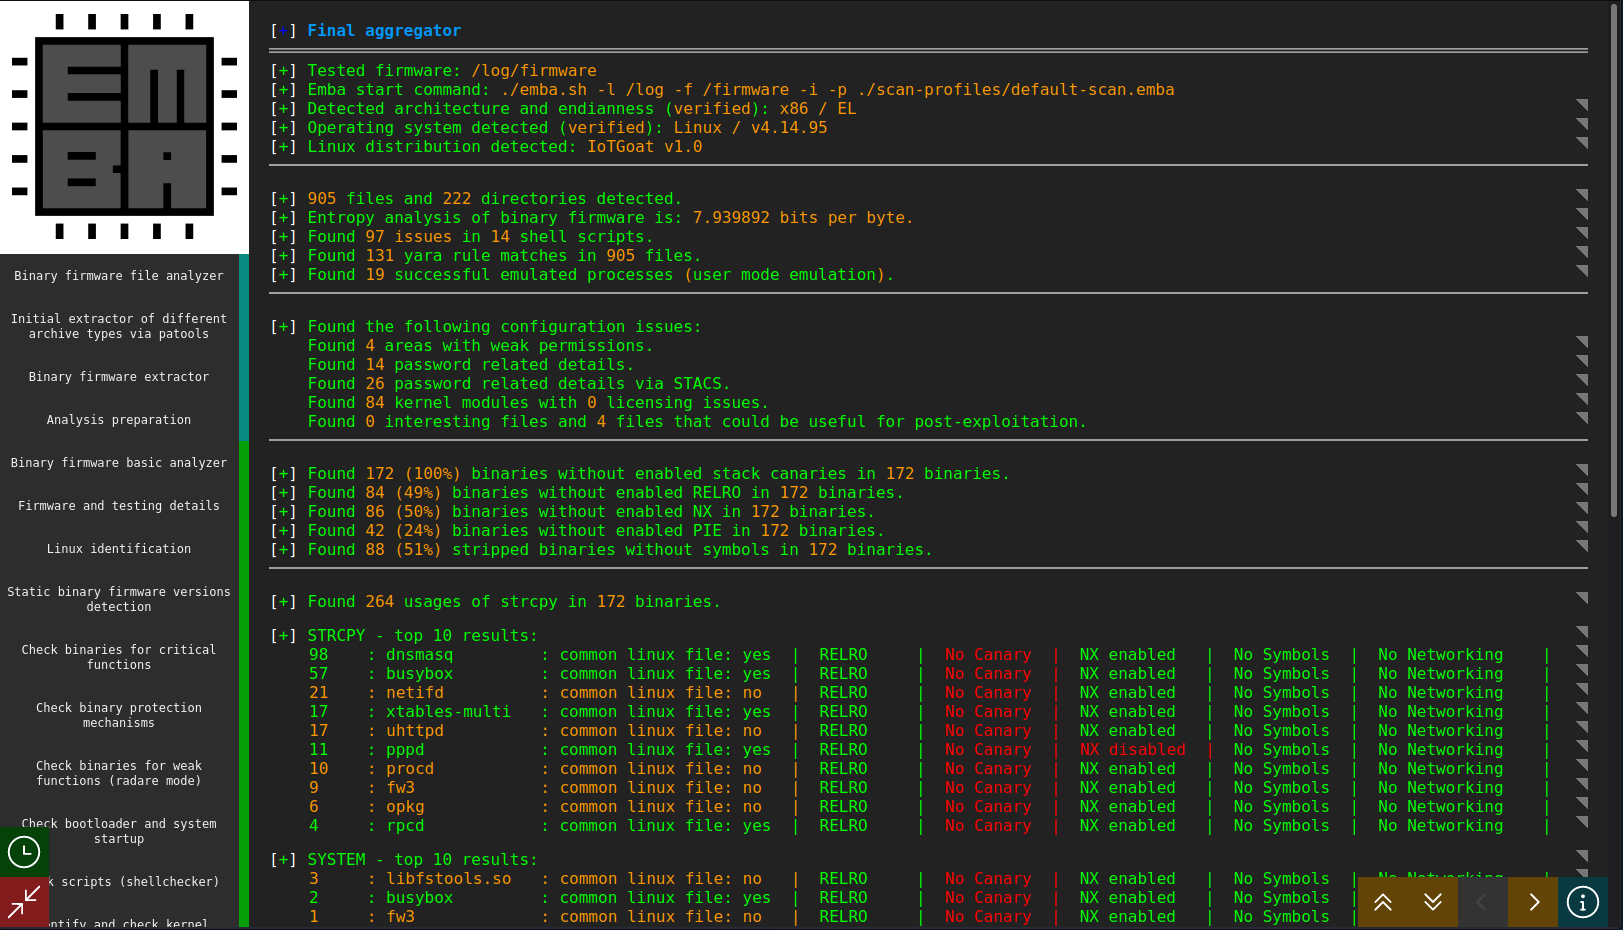Follow triangle link beside operating system detected line
Screen dimensions: 1623x930
(1582, 124)
